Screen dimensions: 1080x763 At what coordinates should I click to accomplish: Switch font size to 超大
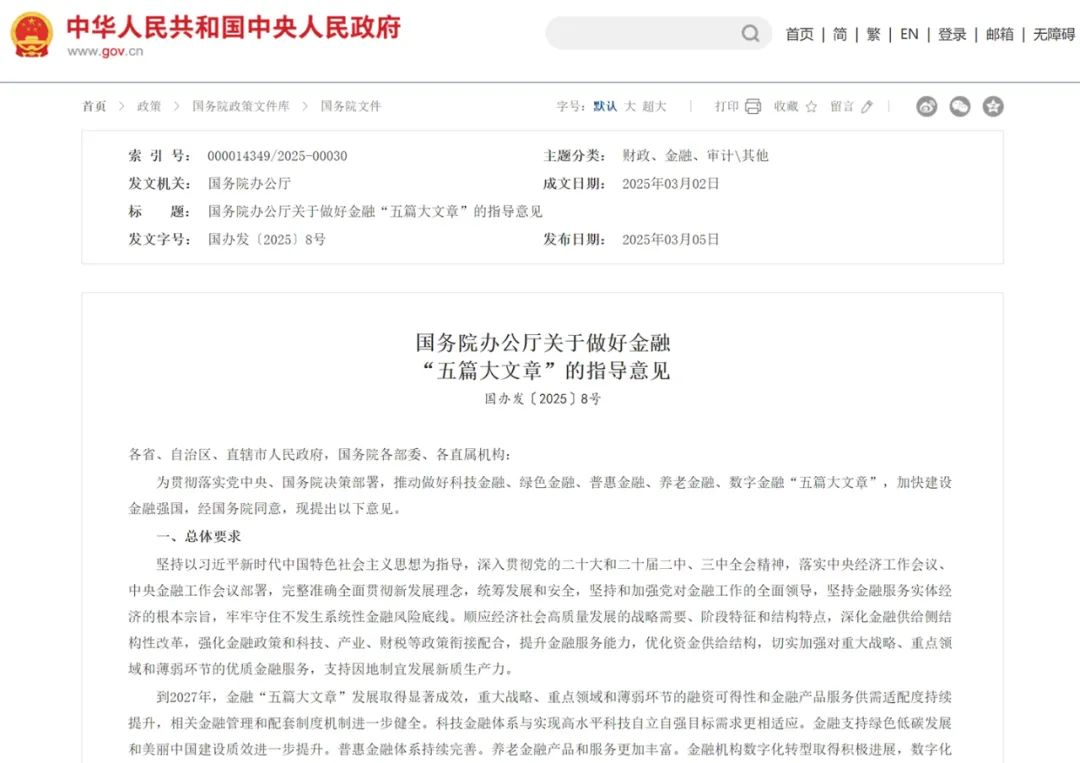tap(654, 106)
